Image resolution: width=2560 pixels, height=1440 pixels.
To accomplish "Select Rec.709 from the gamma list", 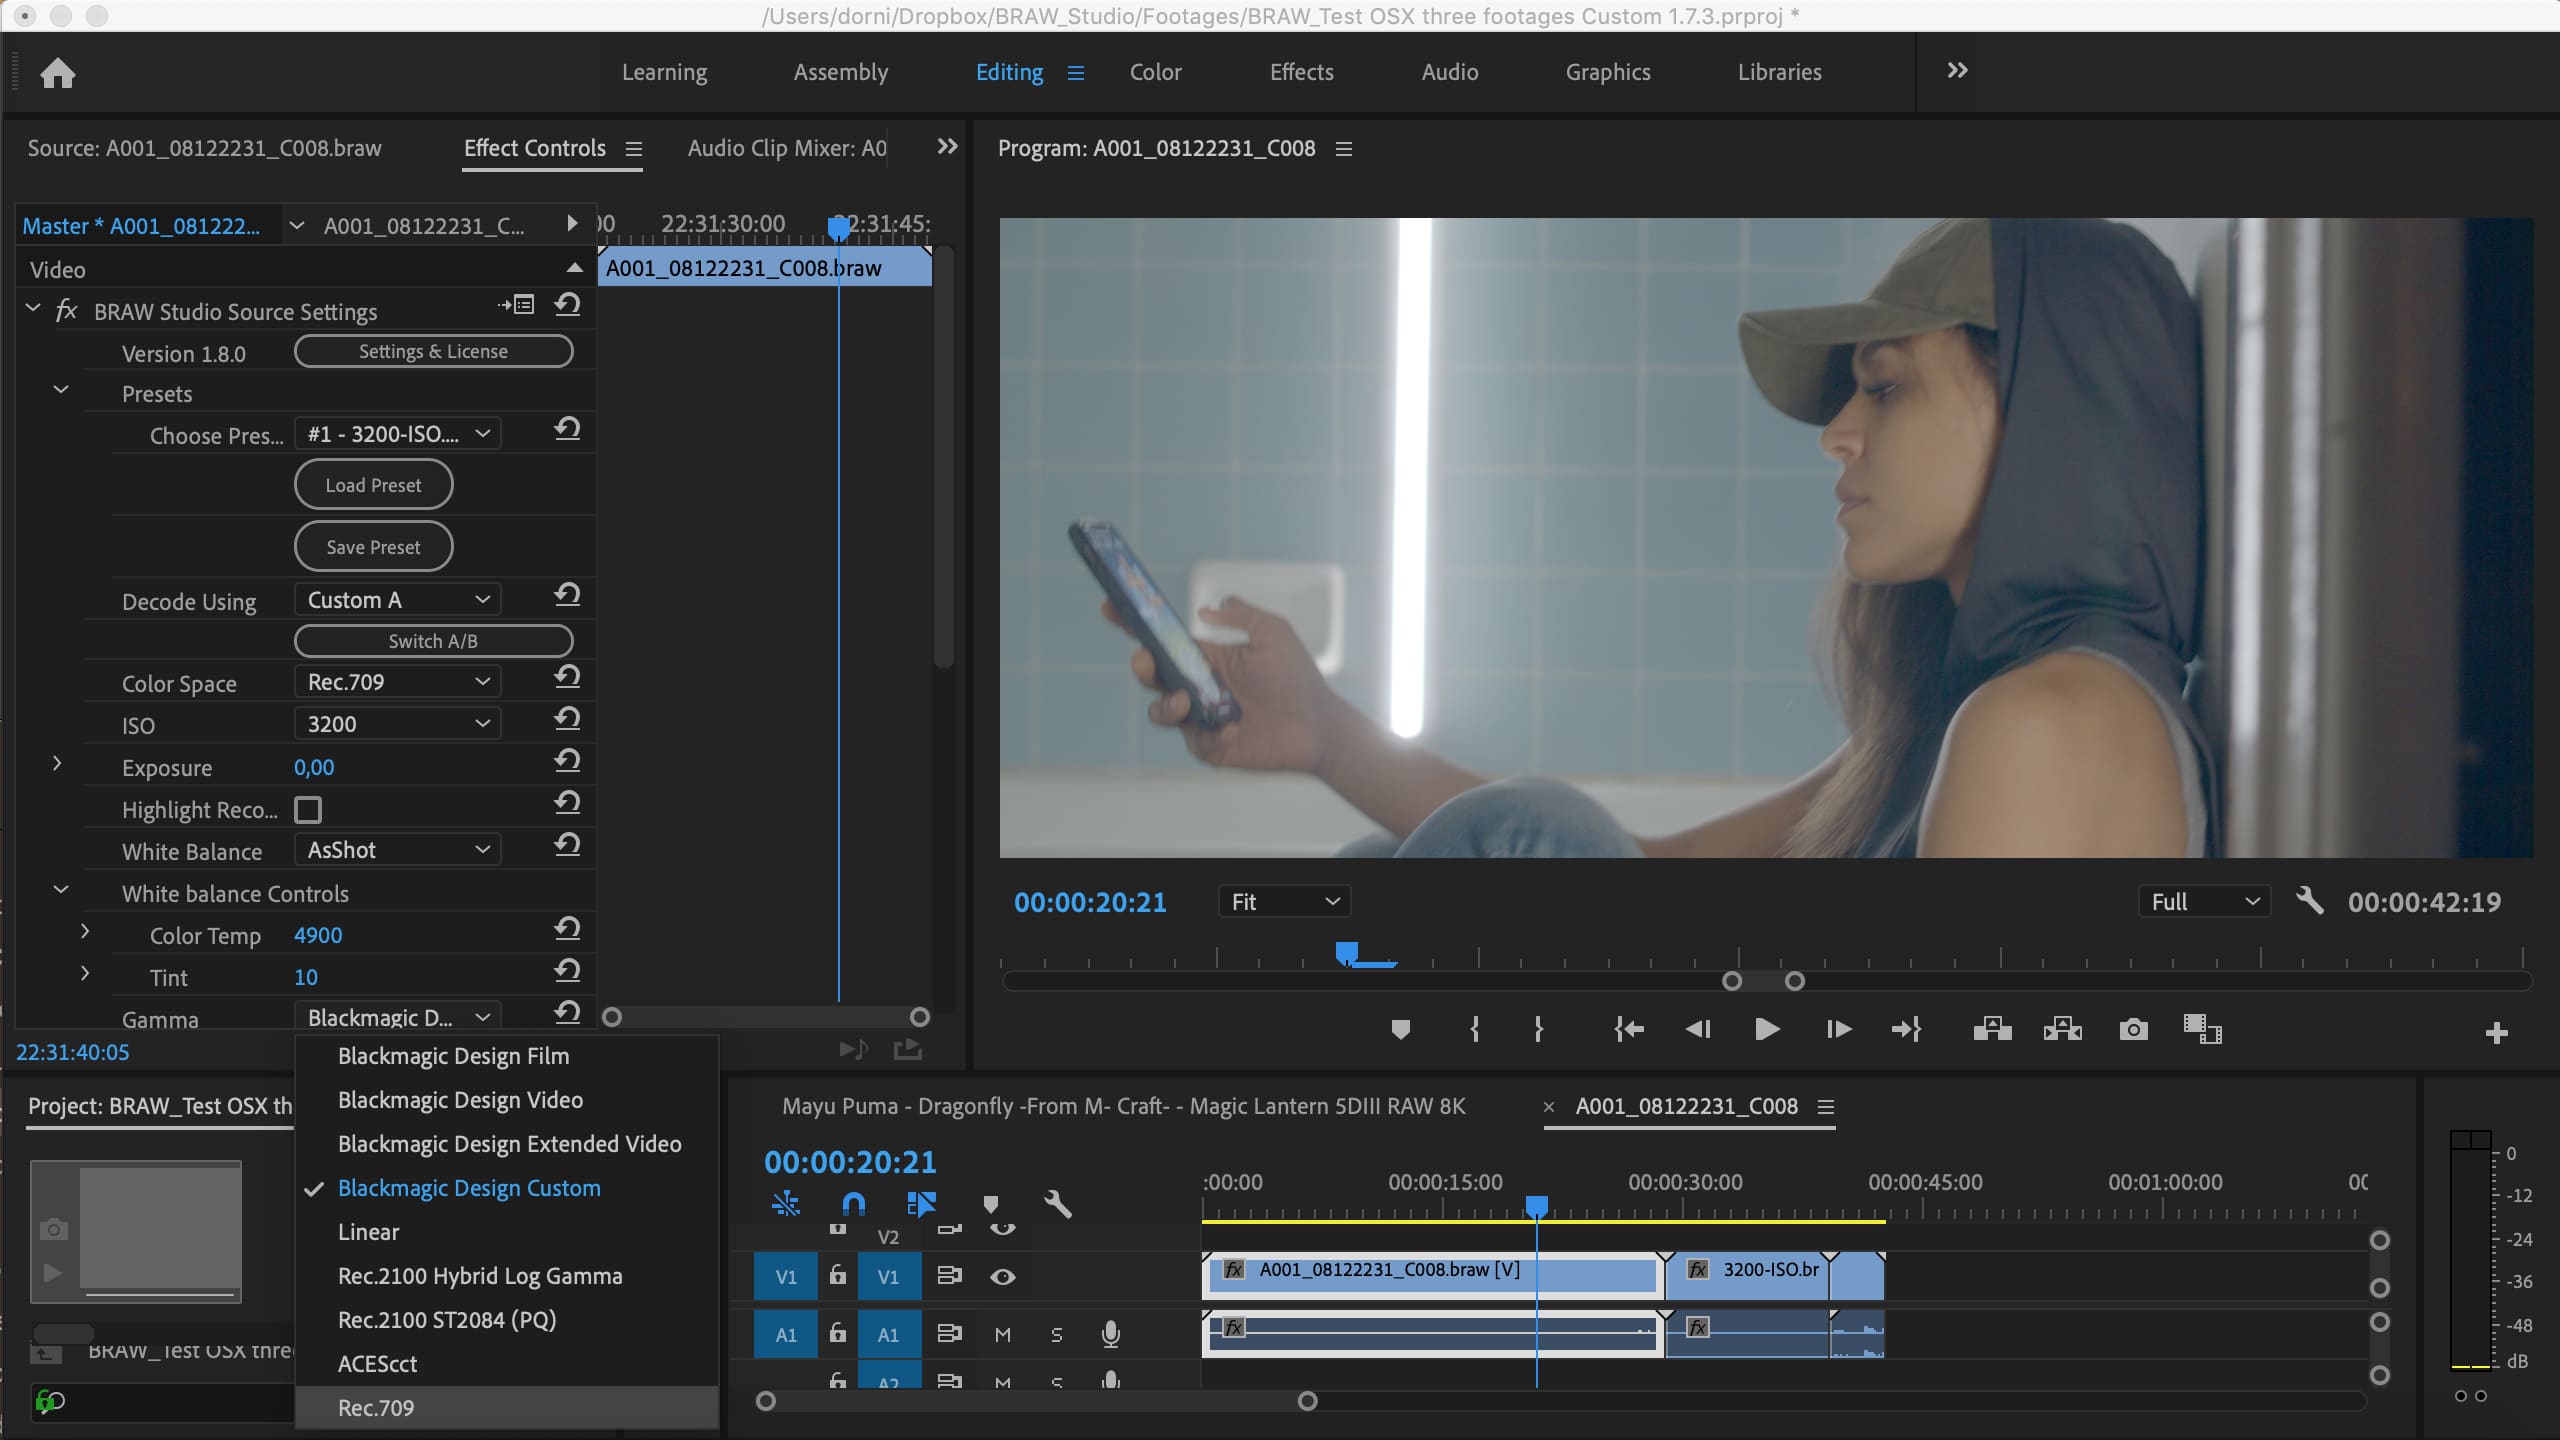I will (x=376, y=1407).
